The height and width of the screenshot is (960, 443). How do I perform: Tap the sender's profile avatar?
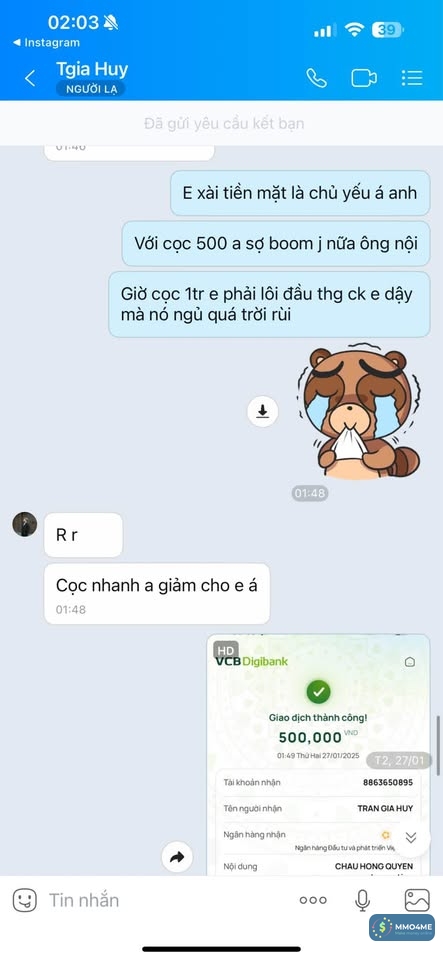pos(25,525)
